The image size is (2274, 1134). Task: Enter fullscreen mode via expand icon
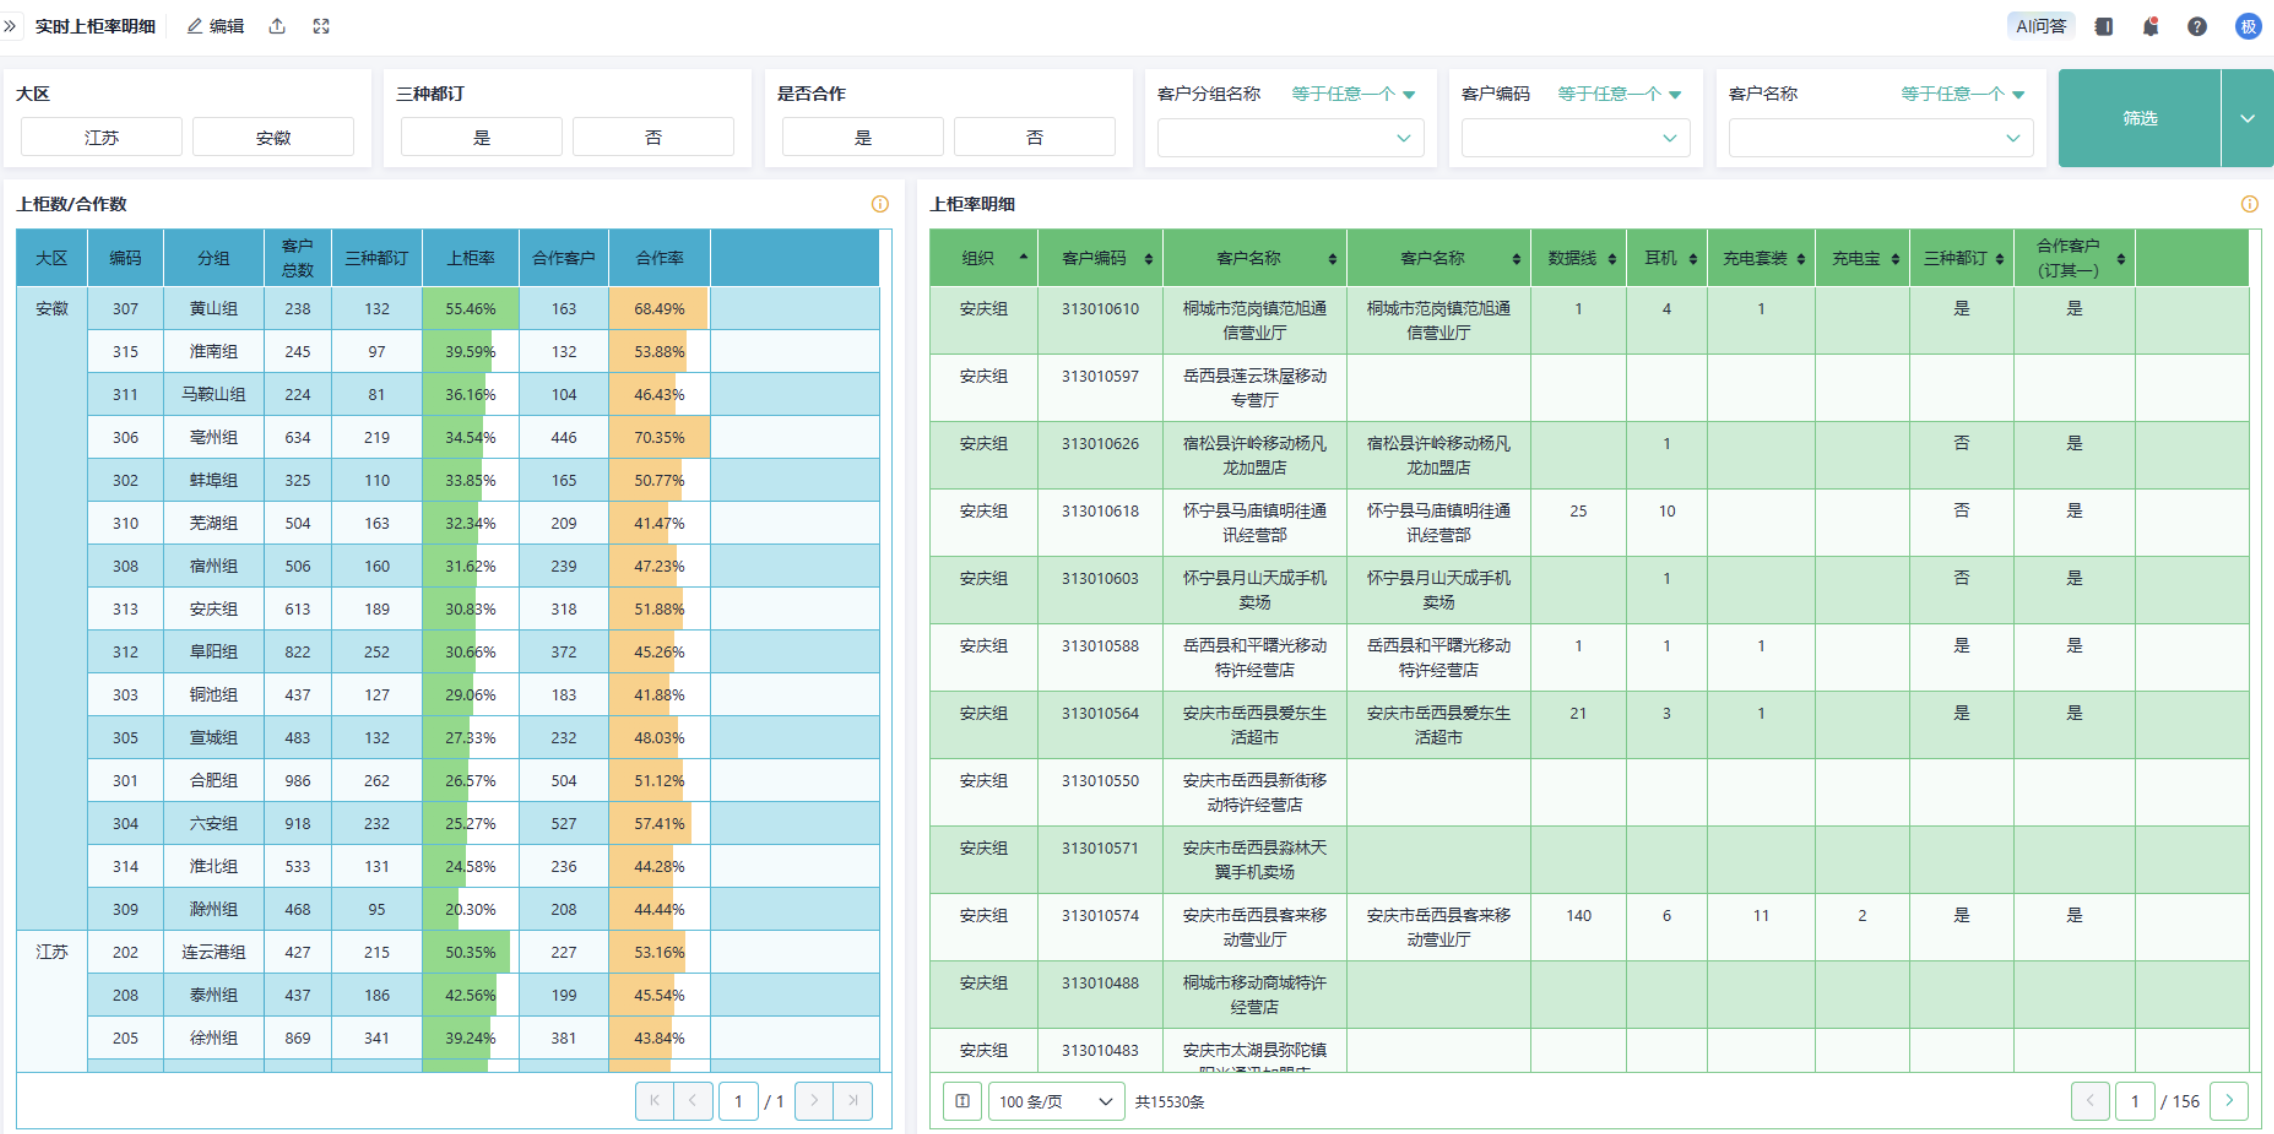321,26
